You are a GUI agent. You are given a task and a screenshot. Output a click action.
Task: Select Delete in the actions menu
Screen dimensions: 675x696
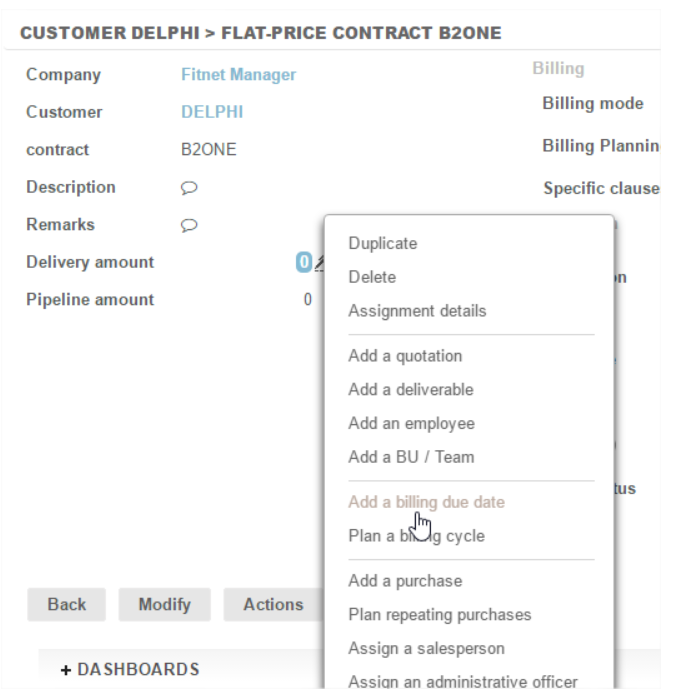pos(372,277)
